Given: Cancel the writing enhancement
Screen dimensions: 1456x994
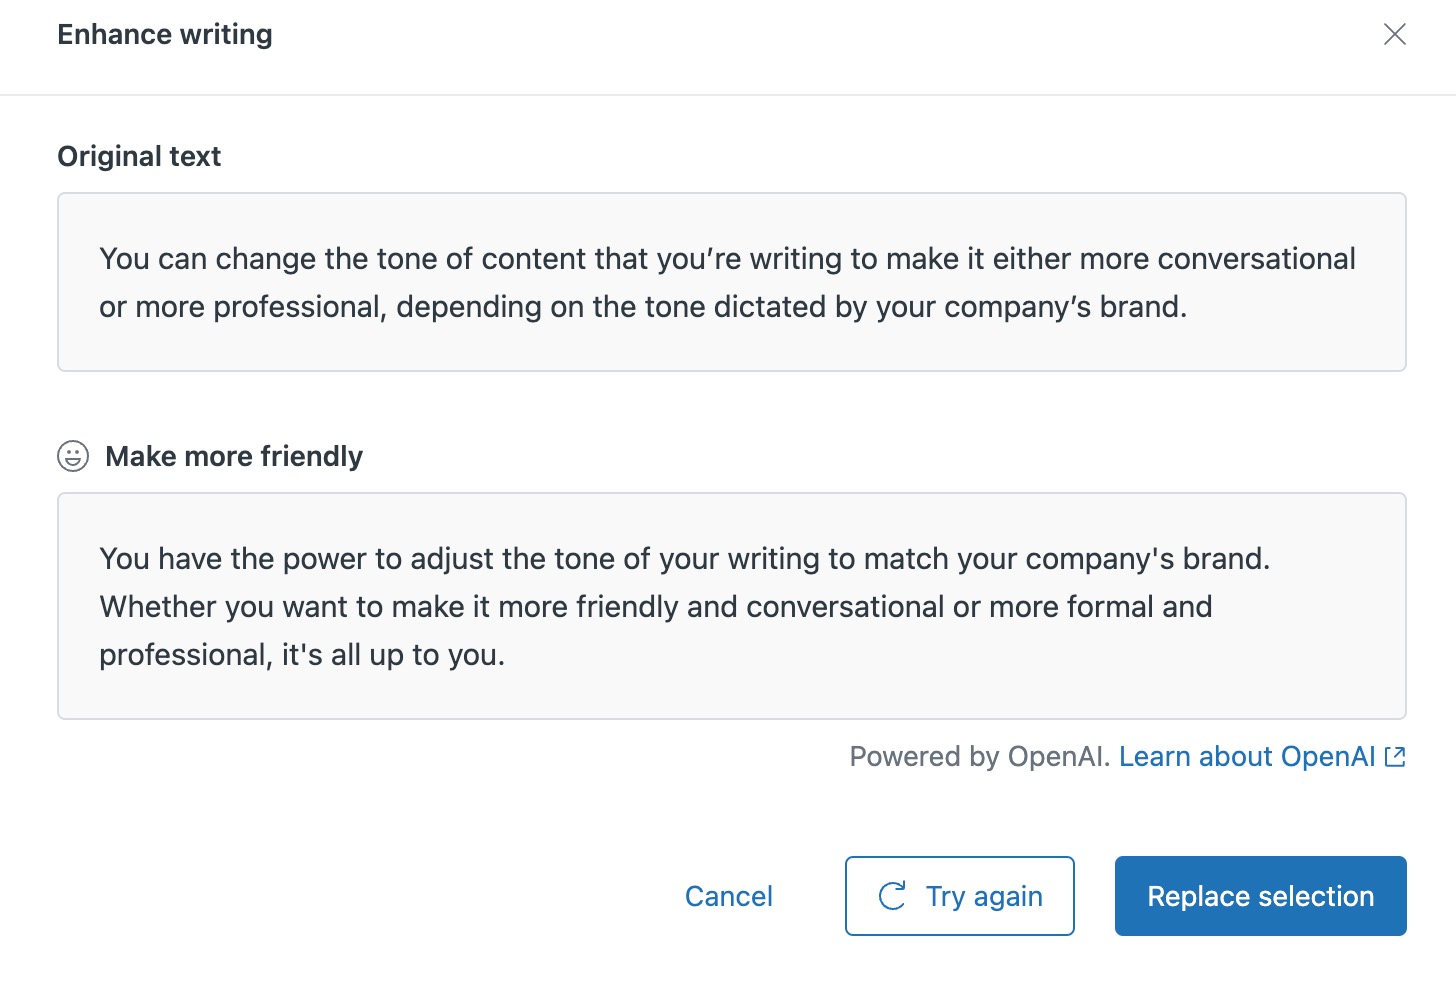Looking at the screenshot, I should [x=729, y=896].
